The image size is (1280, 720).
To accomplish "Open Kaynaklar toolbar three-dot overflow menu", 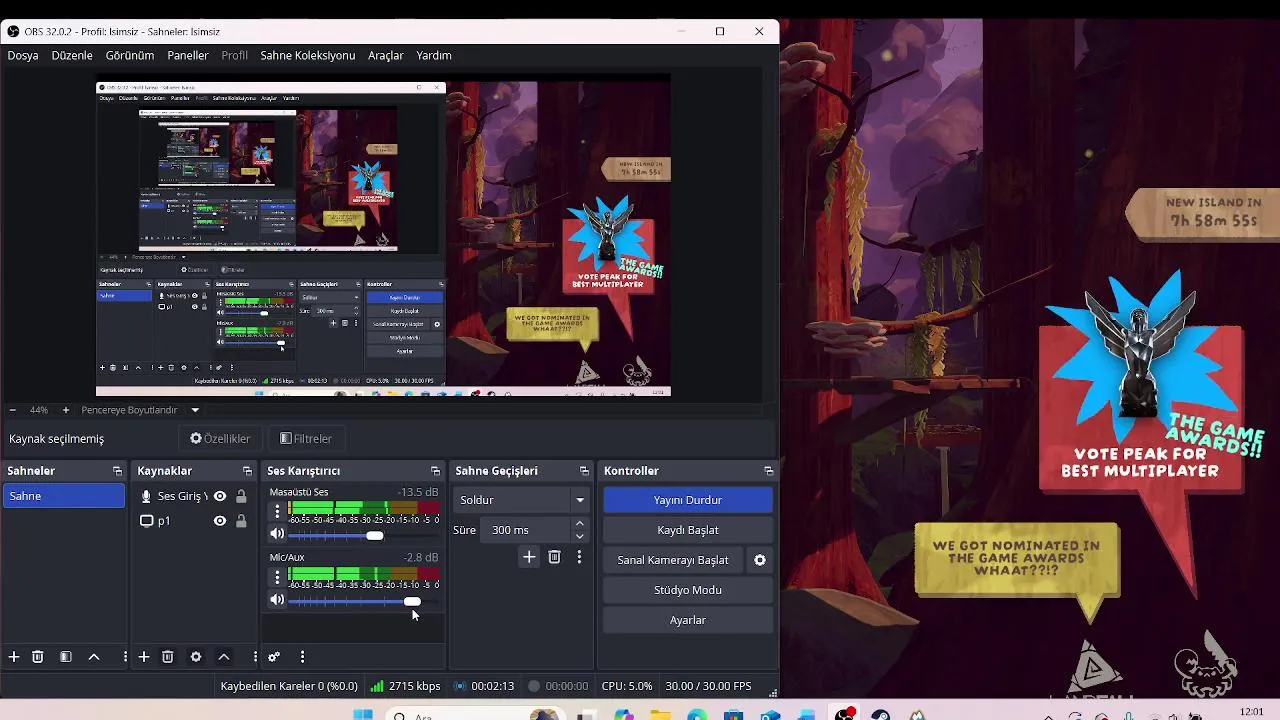I will (255, 657).
